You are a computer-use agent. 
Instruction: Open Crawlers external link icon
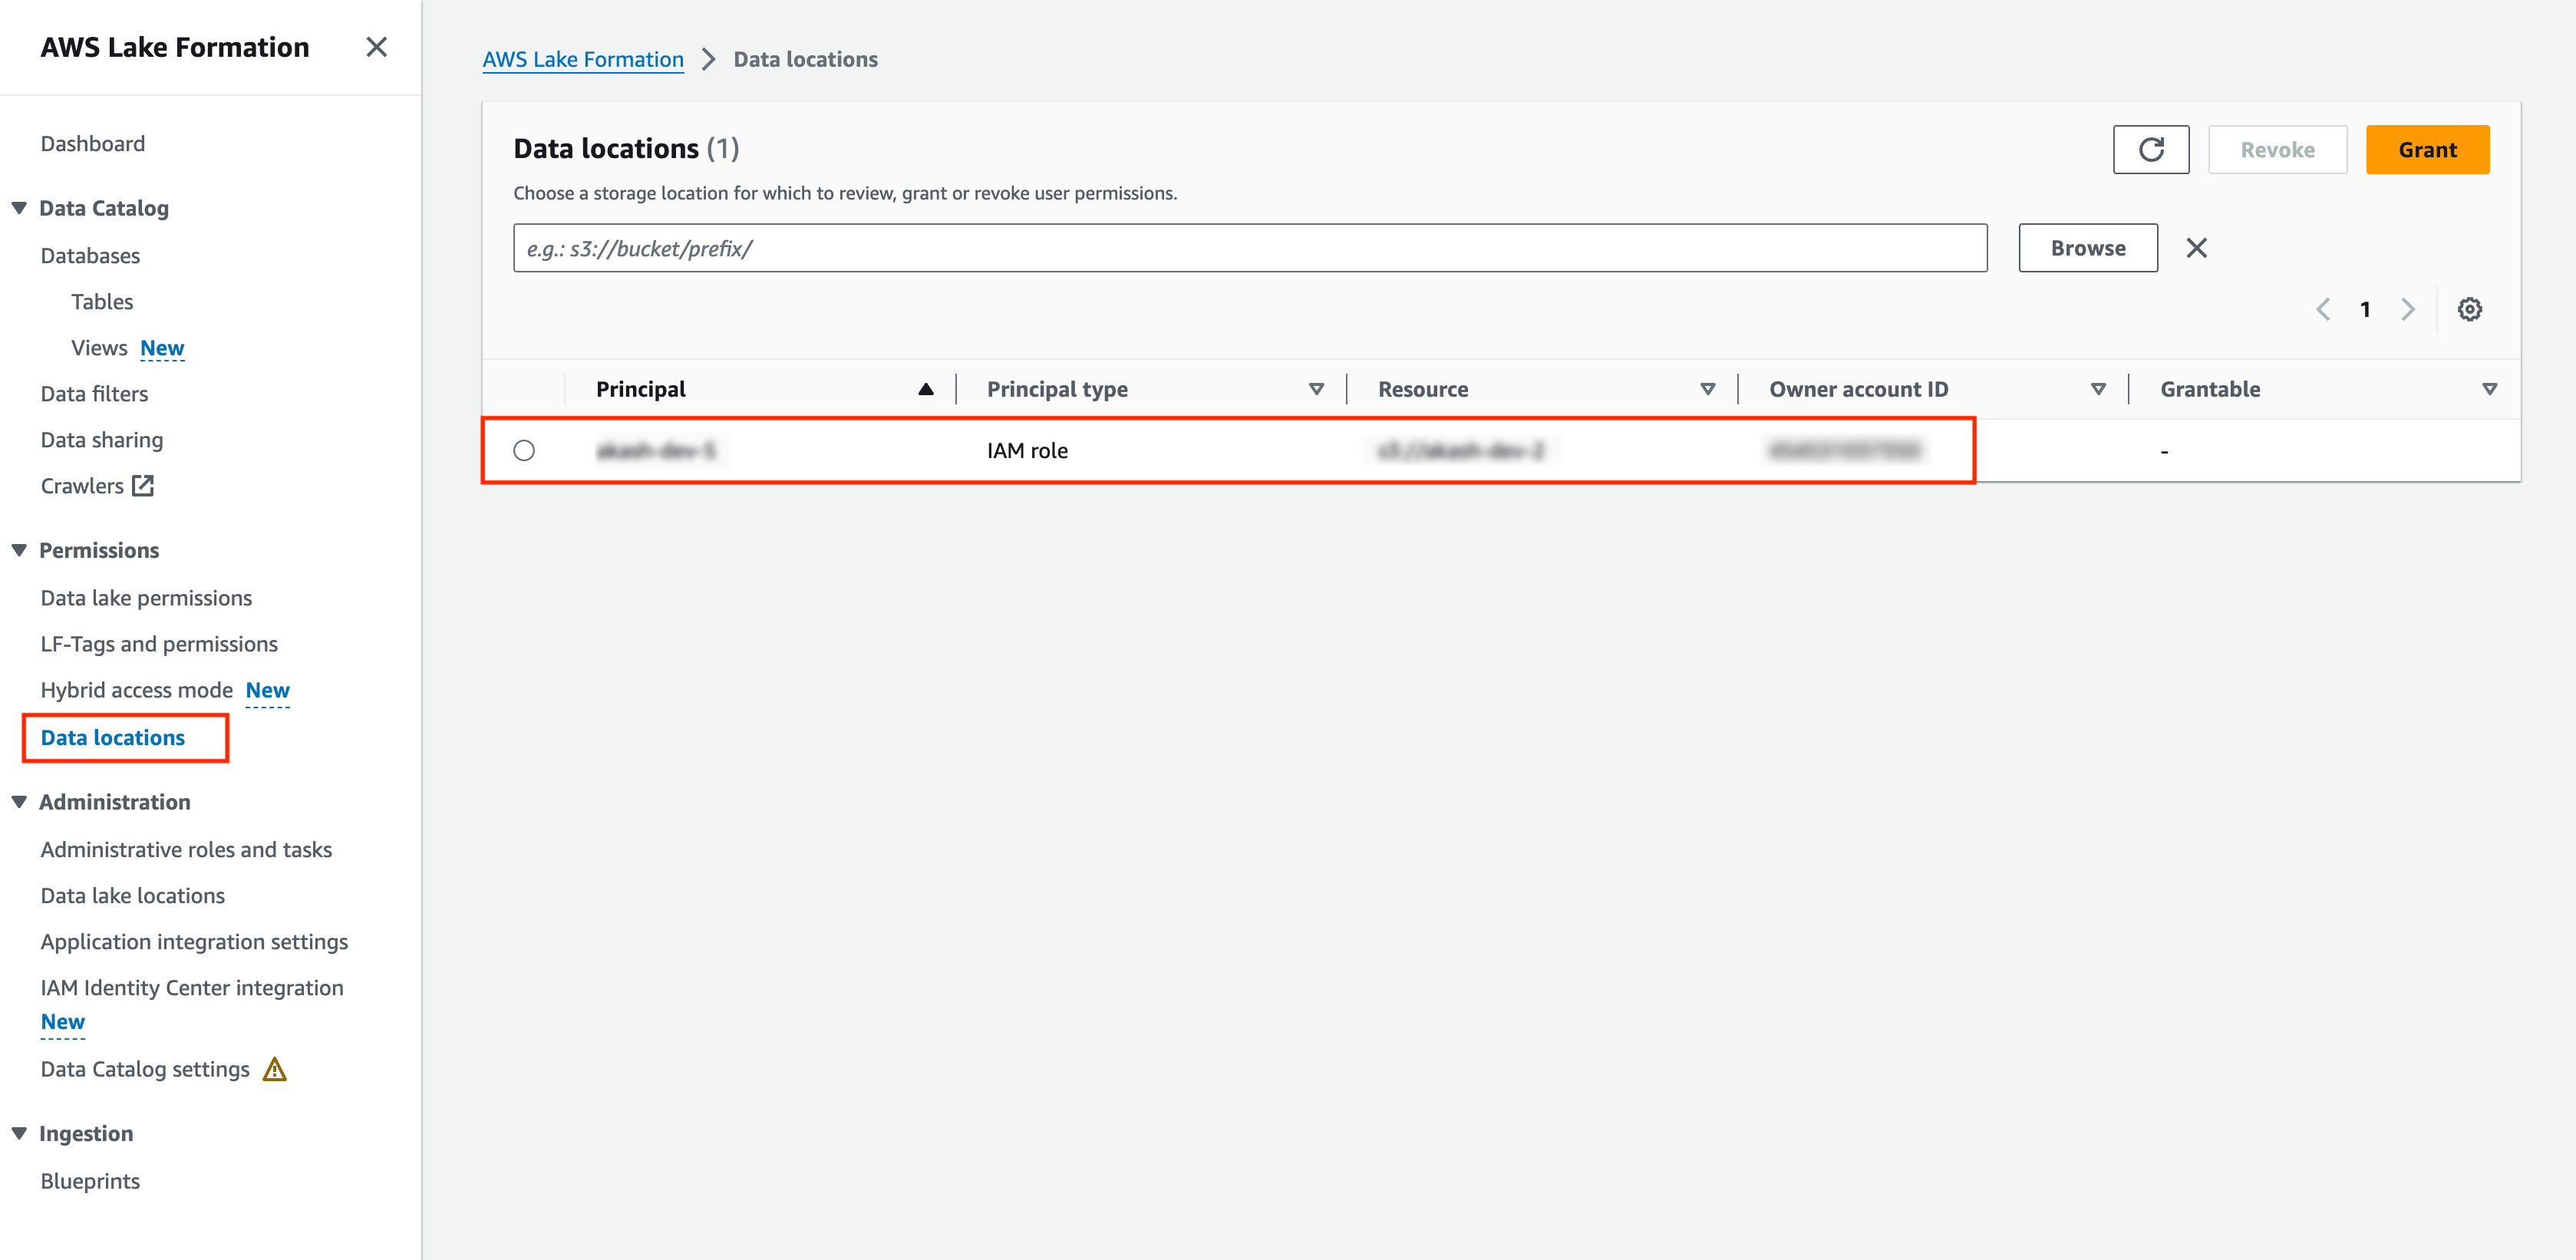(x=143, y=486)
